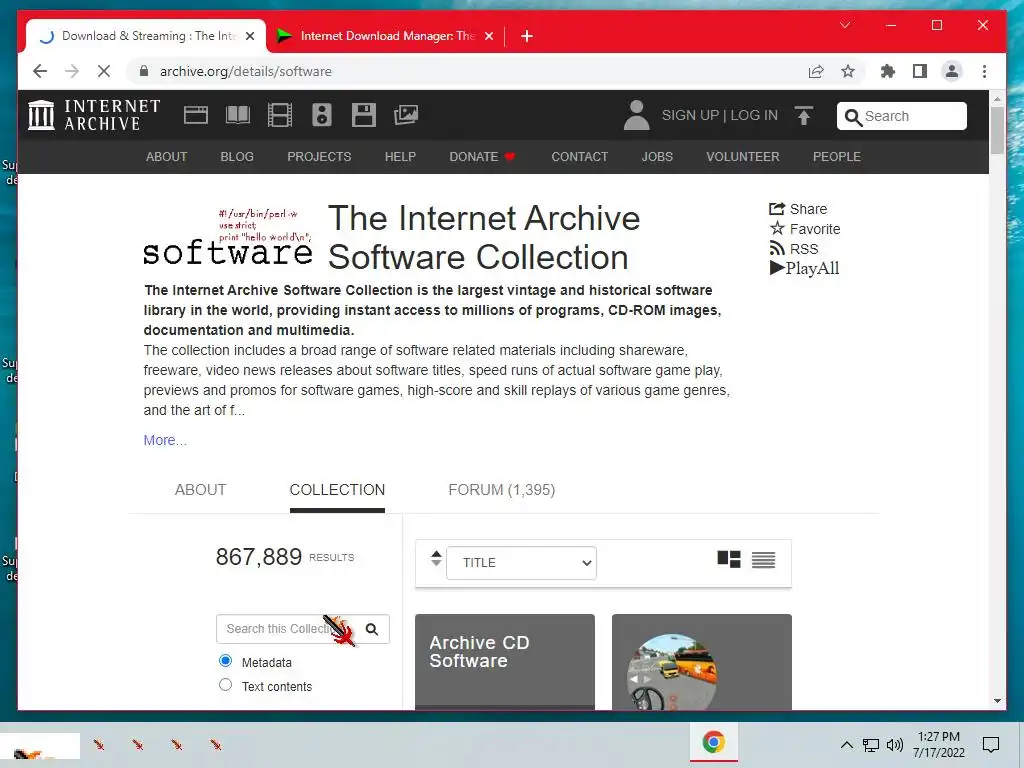Close the Internet Download Manager tab
This screenshot has height=768, width=1024.
click(x=488, y=36)
